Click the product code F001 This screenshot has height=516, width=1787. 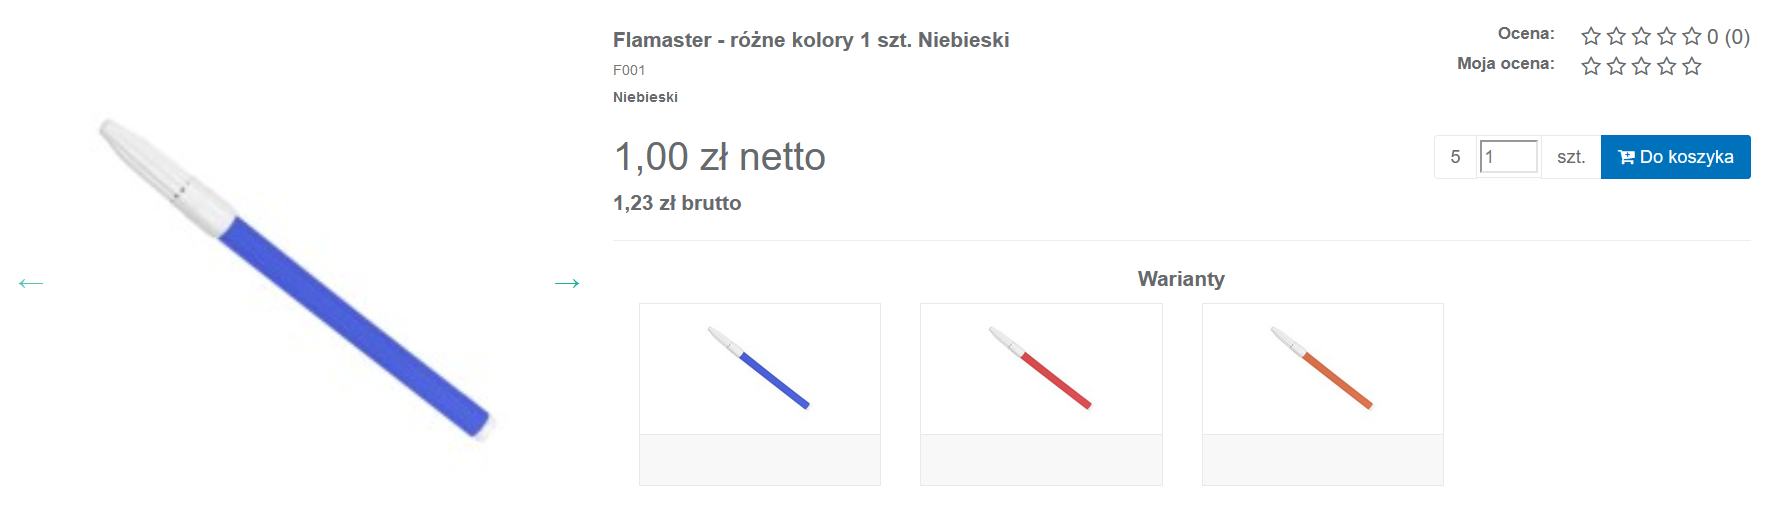629,70
